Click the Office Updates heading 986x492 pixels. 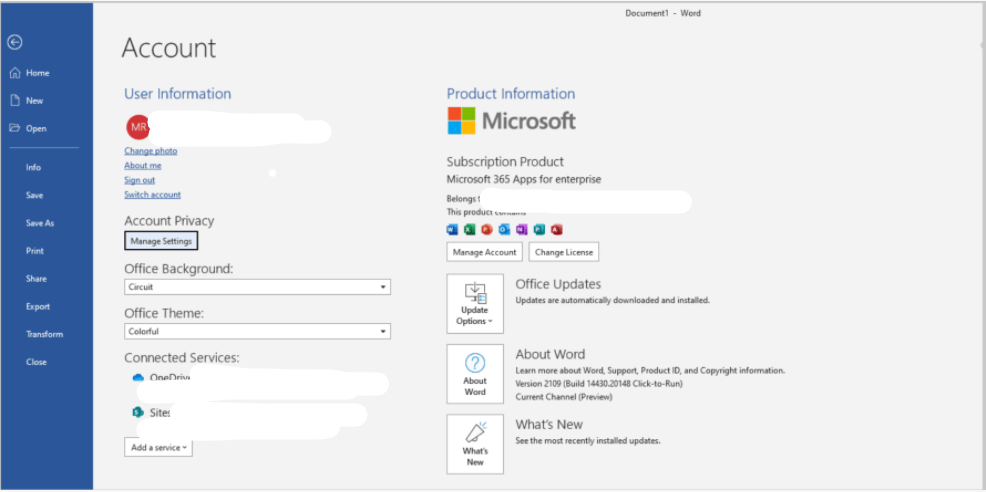tap(558, 284)
